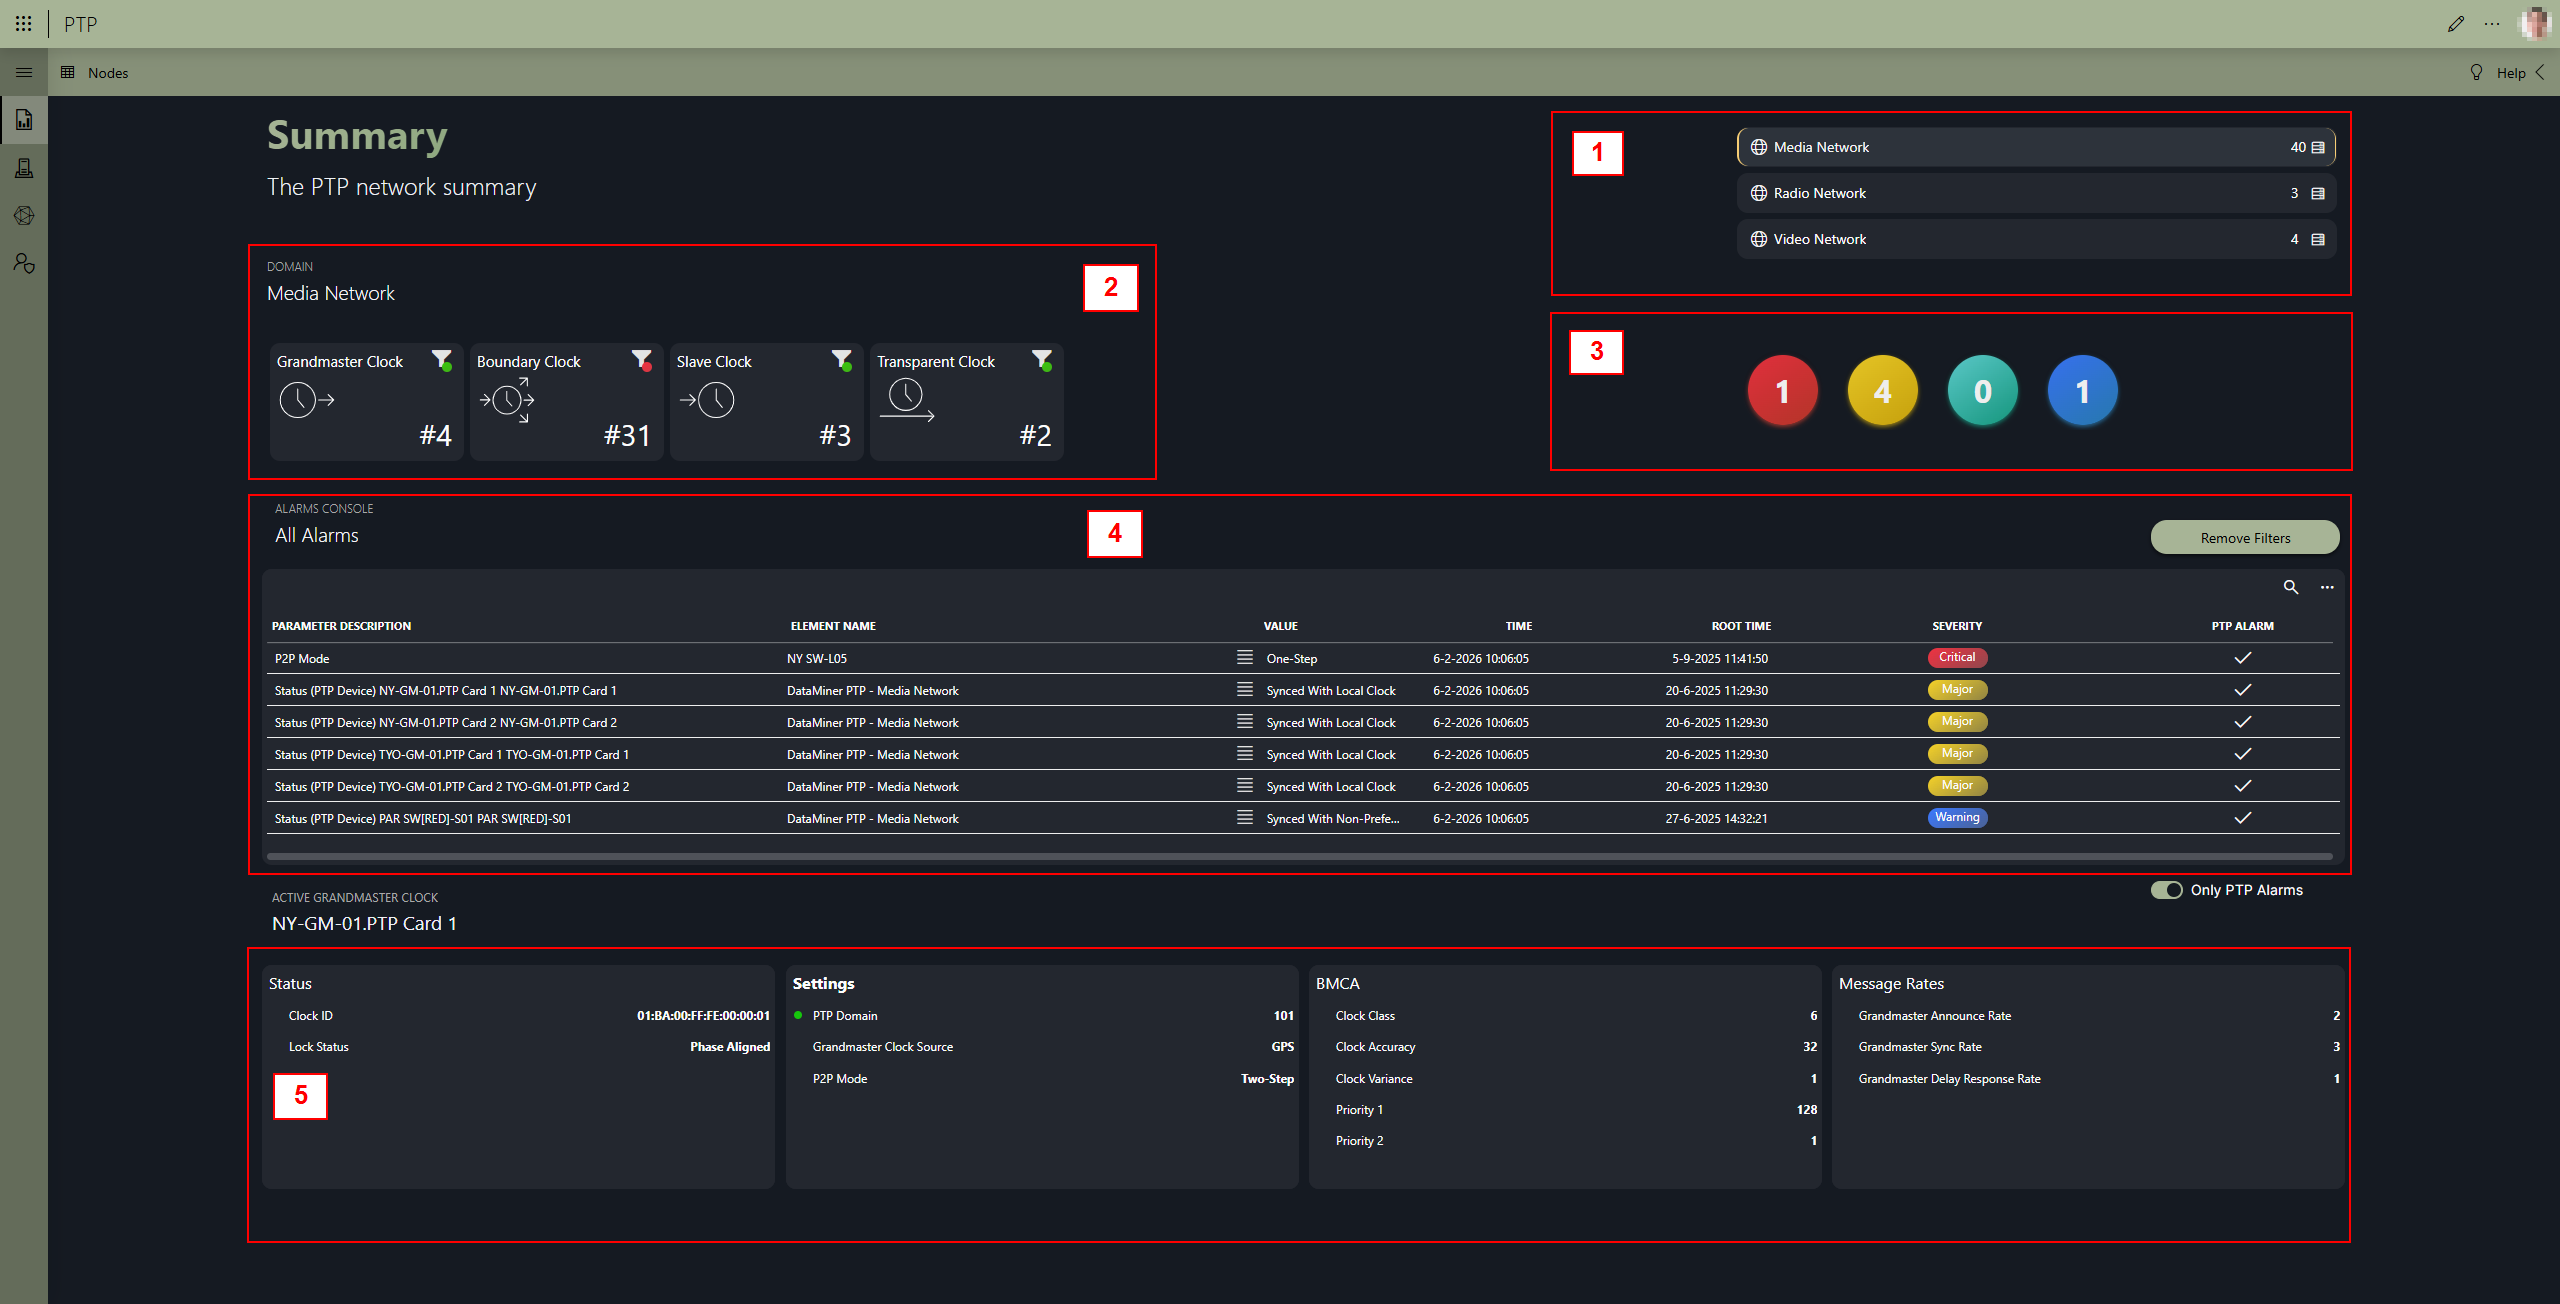Click the funnel icon on the Boundary Clock card
Screen dimensions: 2560x1304
point(643,360)
